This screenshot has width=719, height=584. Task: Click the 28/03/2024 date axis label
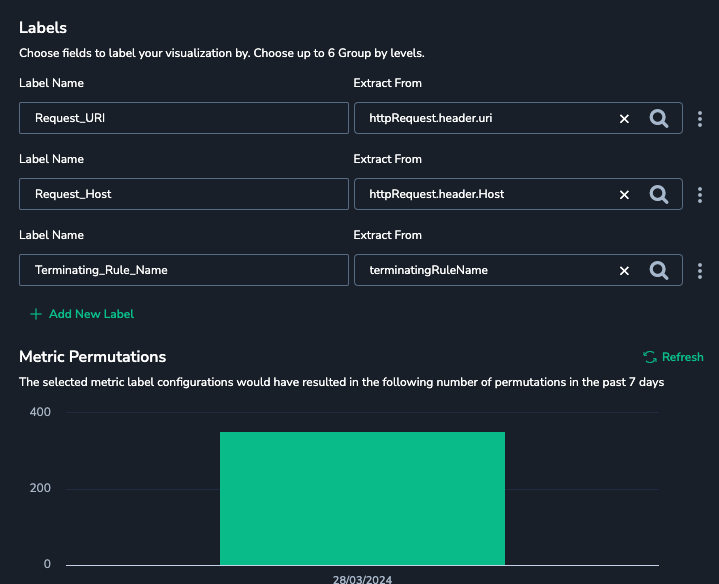tap(362, 578)
